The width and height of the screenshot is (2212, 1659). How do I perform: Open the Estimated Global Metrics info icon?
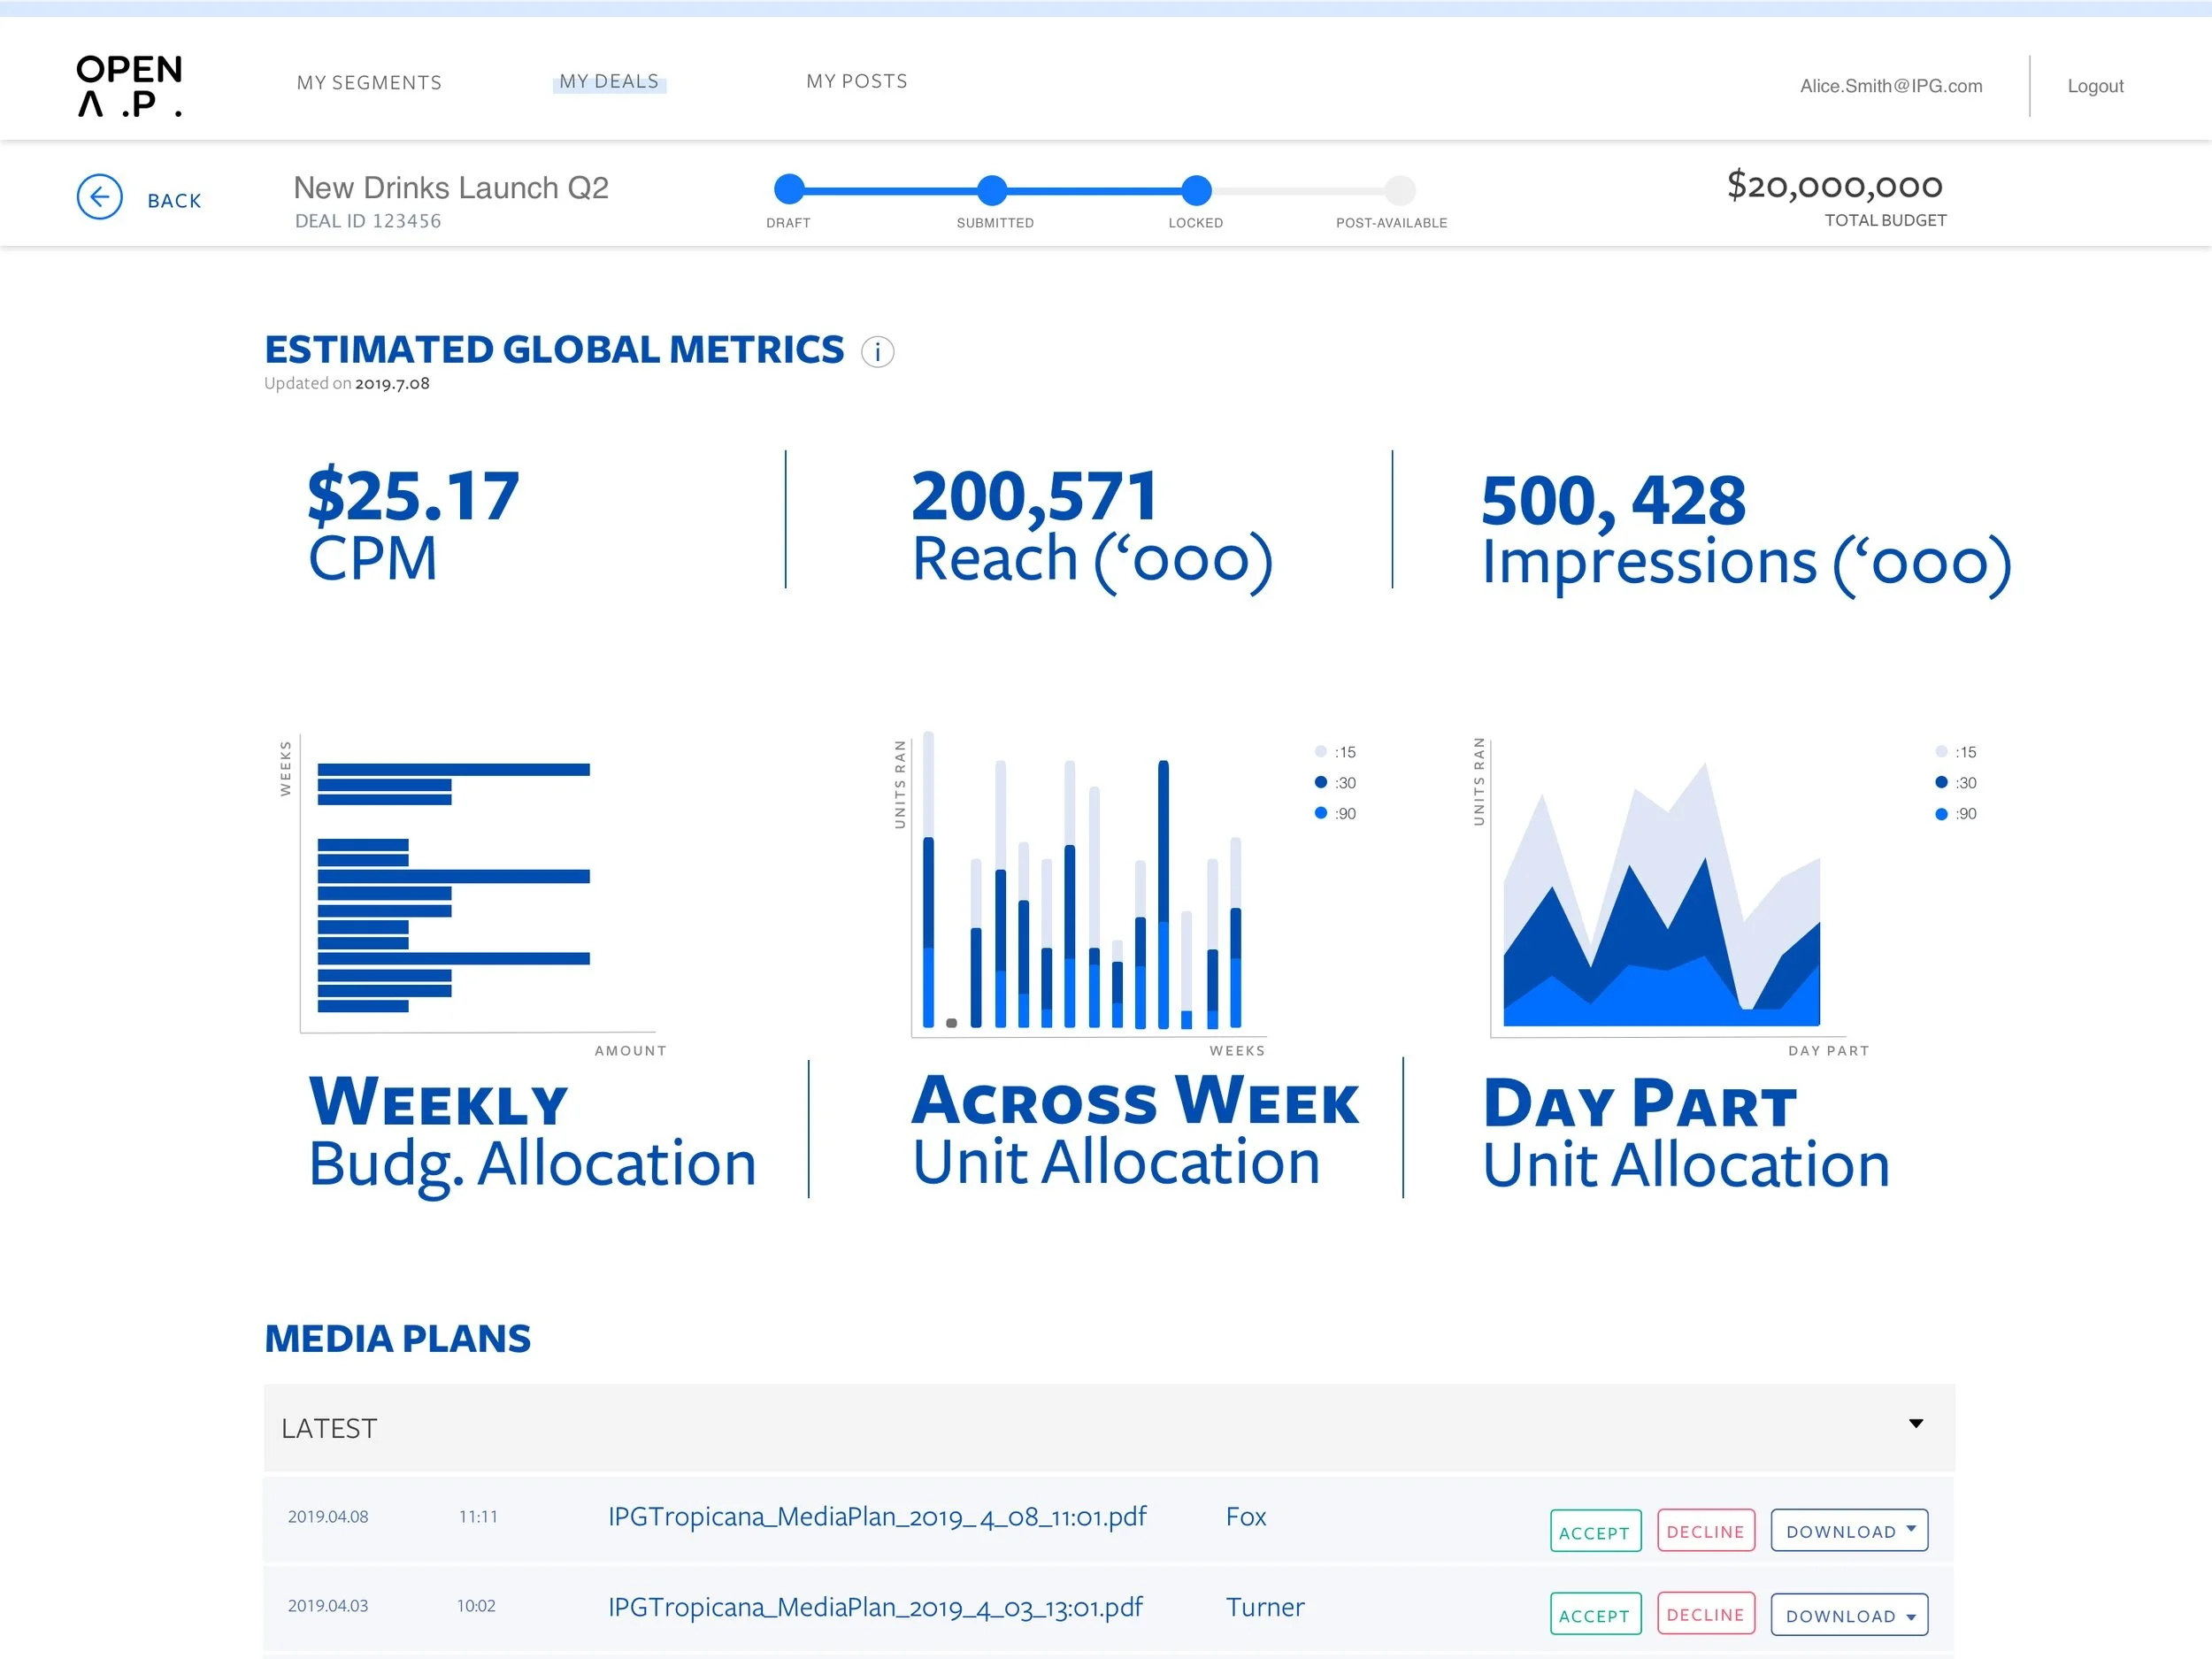point(877,352)
